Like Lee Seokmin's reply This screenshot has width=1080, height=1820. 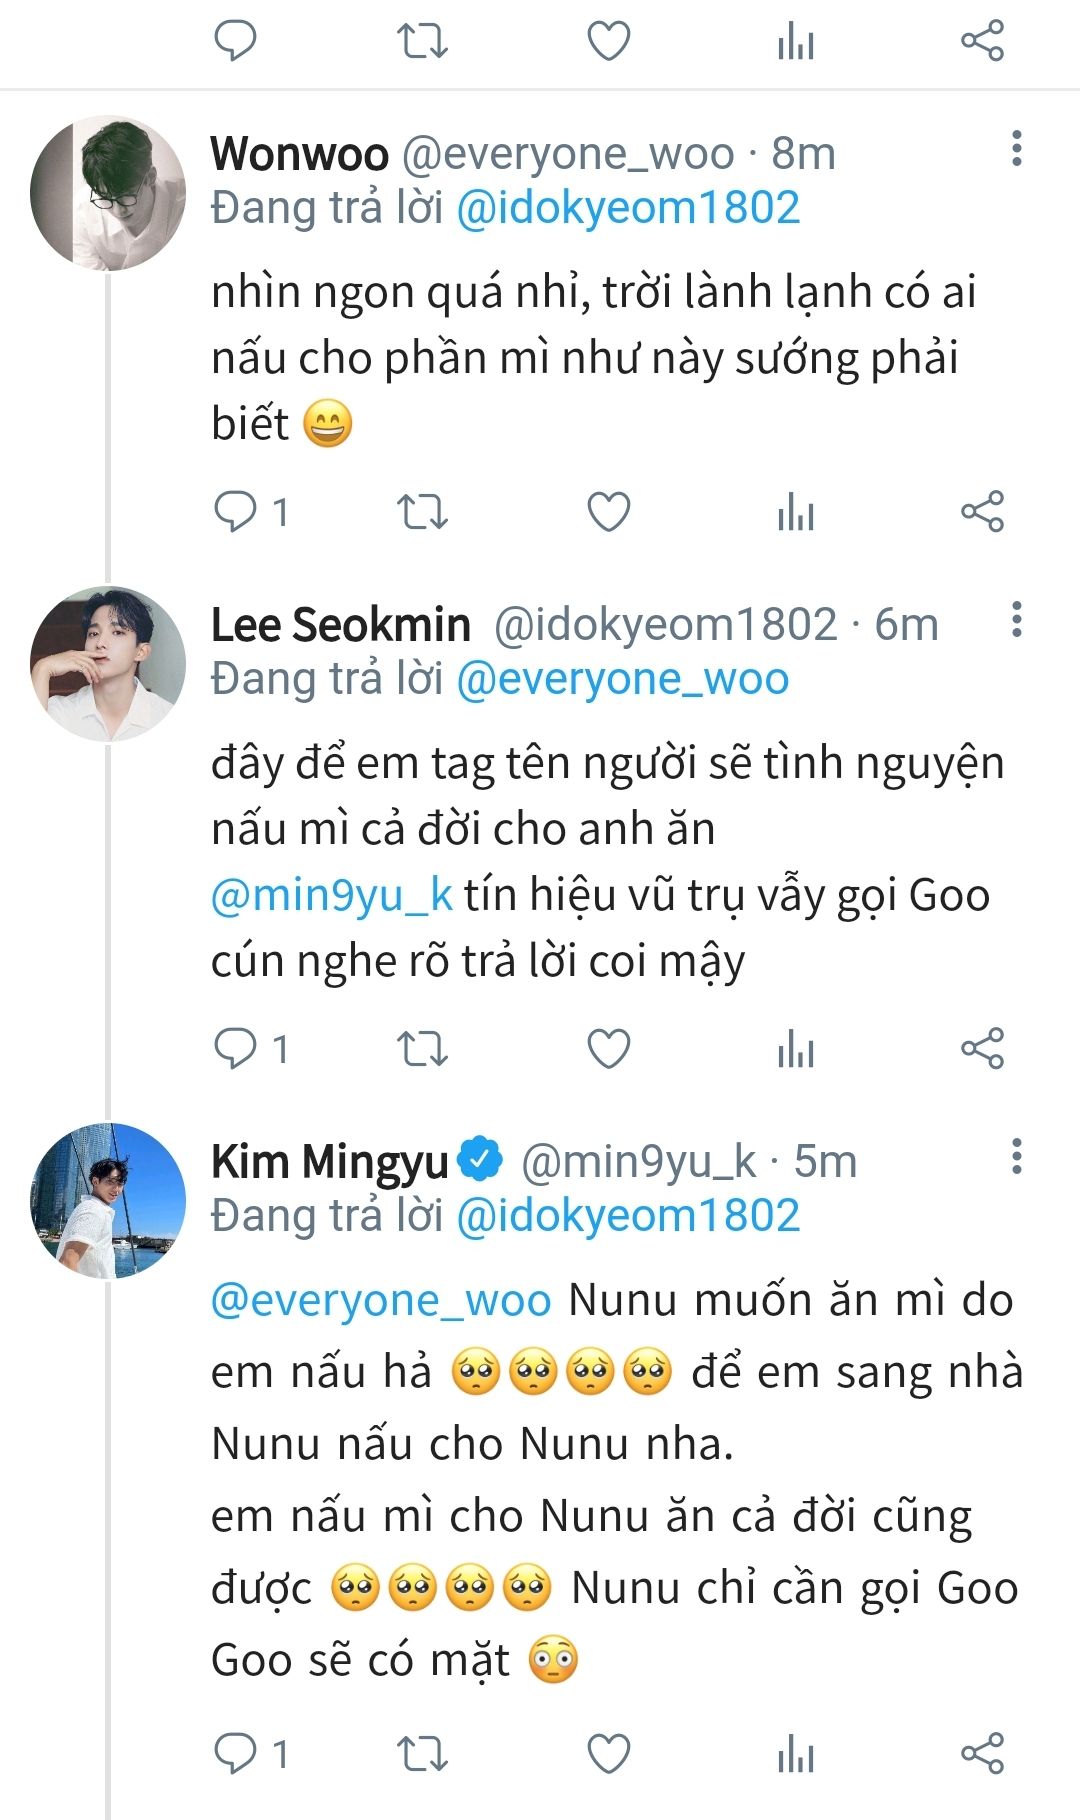[x=608, y=1049]
